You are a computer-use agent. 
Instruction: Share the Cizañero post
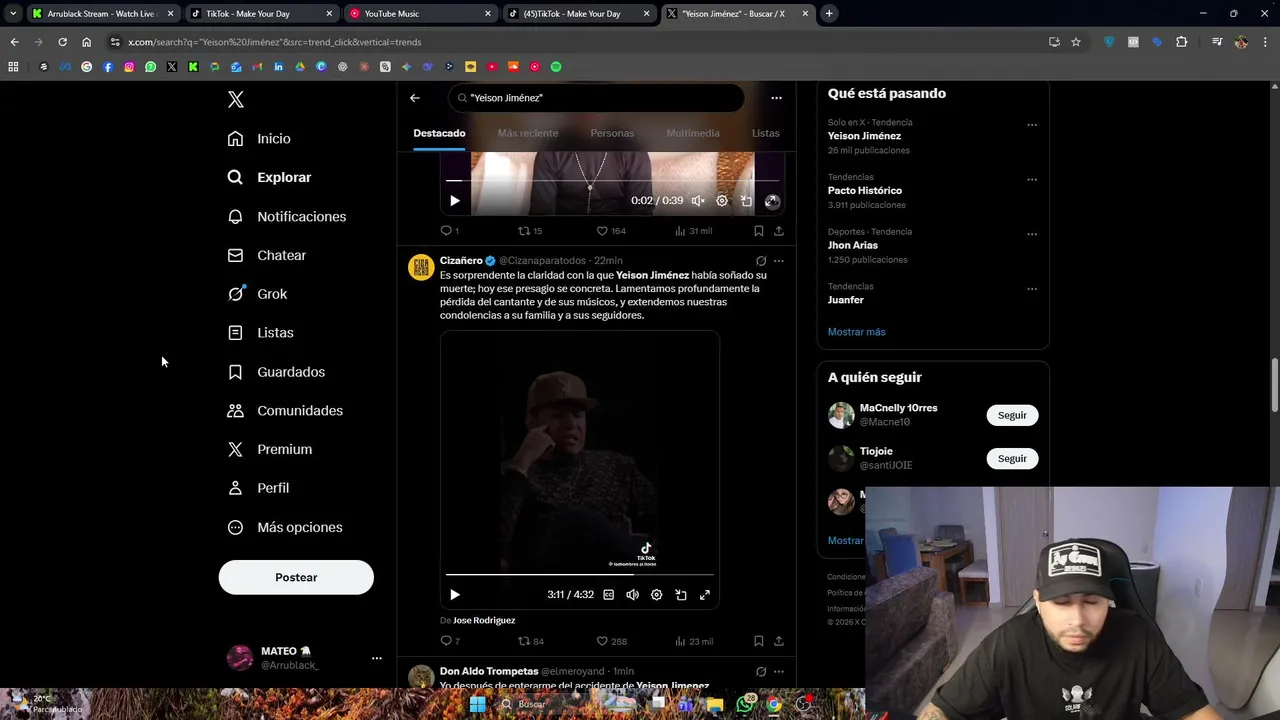[779, 641]
